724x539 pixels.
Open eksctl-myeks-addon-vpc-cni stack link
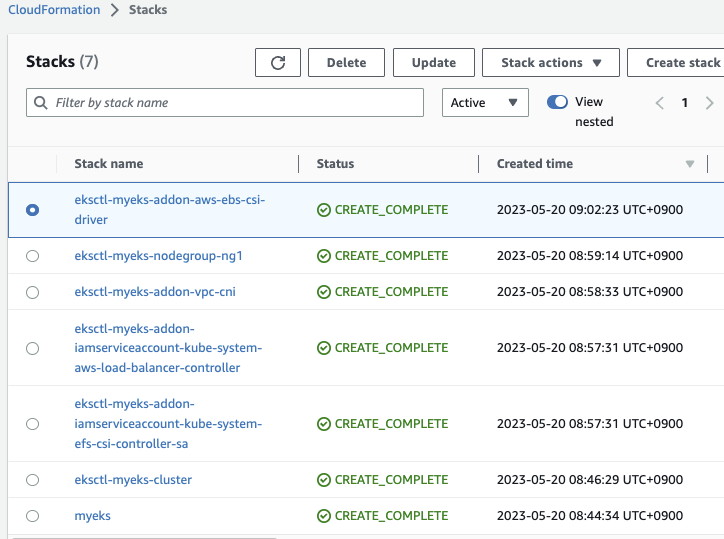coord(155,292)
